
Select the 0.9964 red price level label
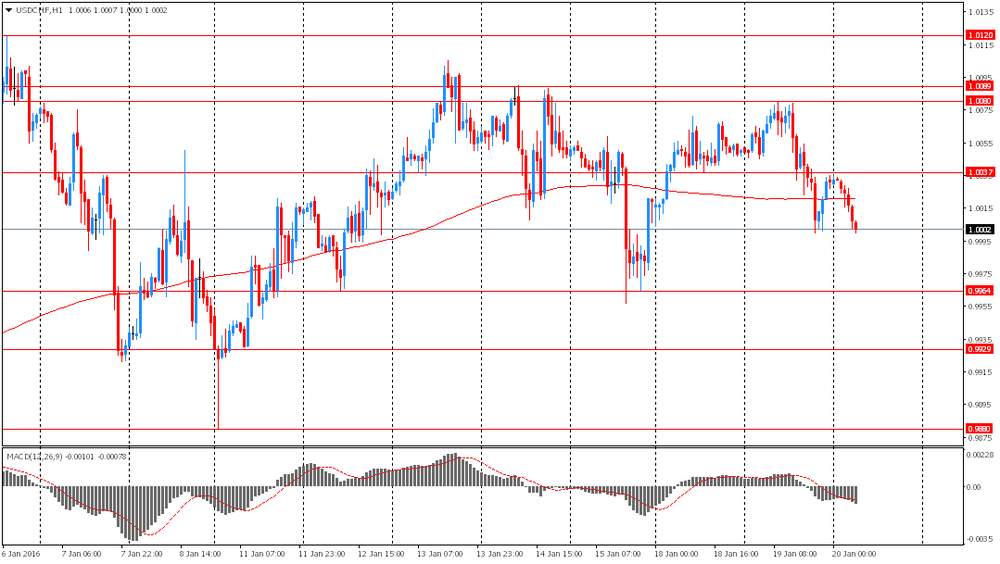[980, 291]
